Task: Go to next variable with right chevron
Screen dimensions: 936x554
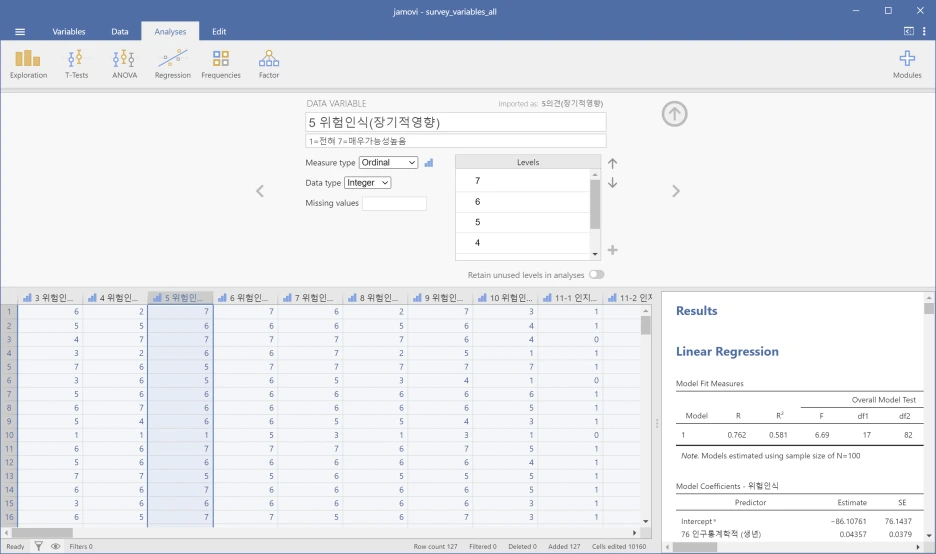Action: (x=676, y=191)
